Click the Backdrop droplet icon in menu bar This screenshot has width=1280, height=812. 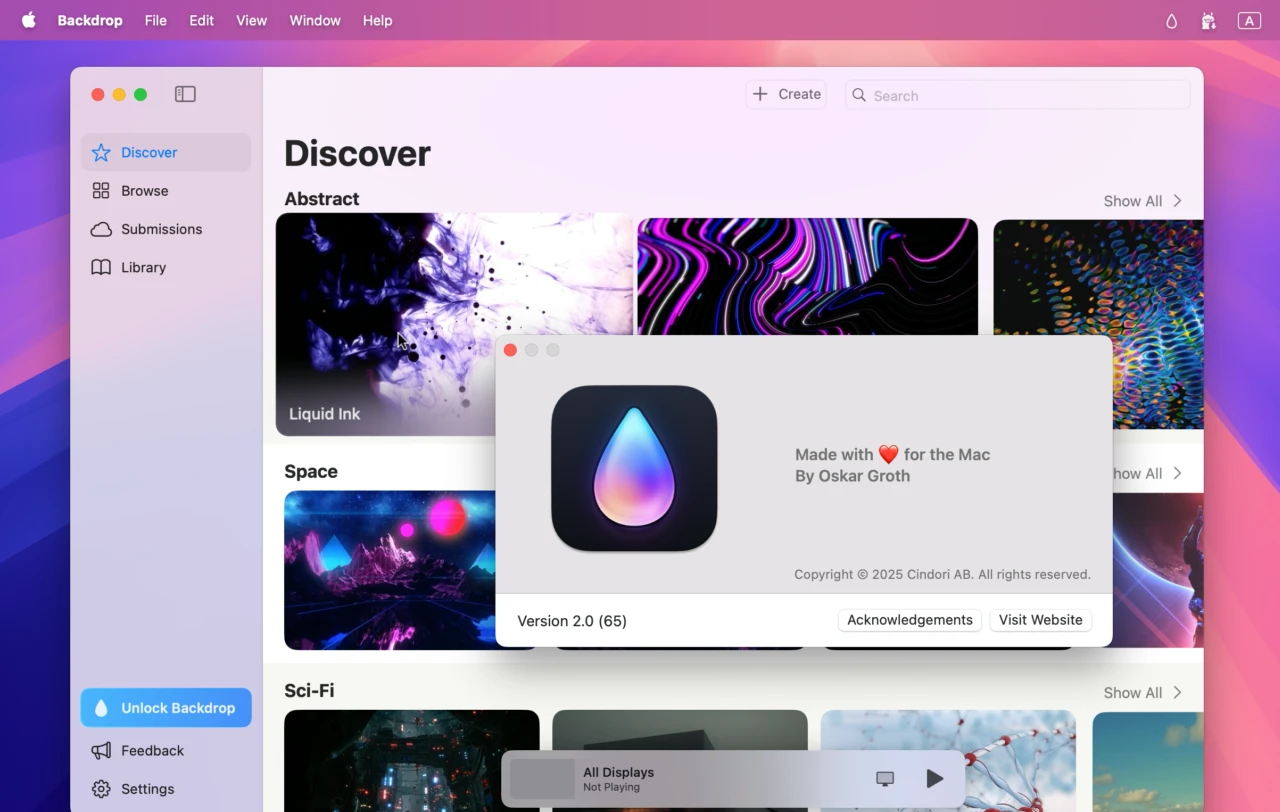coord(1170,20)
